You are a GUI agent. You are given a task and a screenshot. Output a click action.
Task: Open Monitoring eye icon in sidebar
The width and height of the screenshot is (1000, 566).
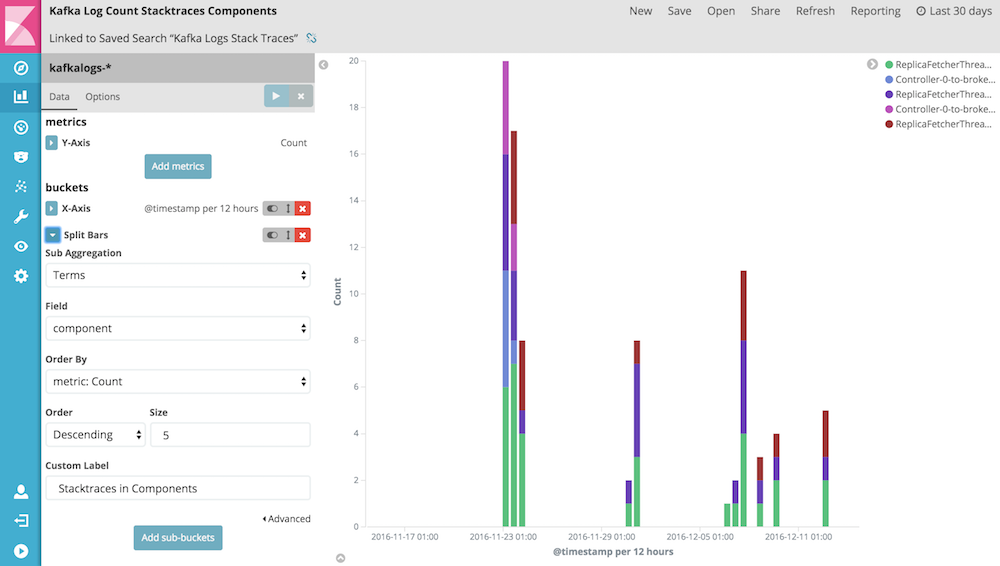20,246
